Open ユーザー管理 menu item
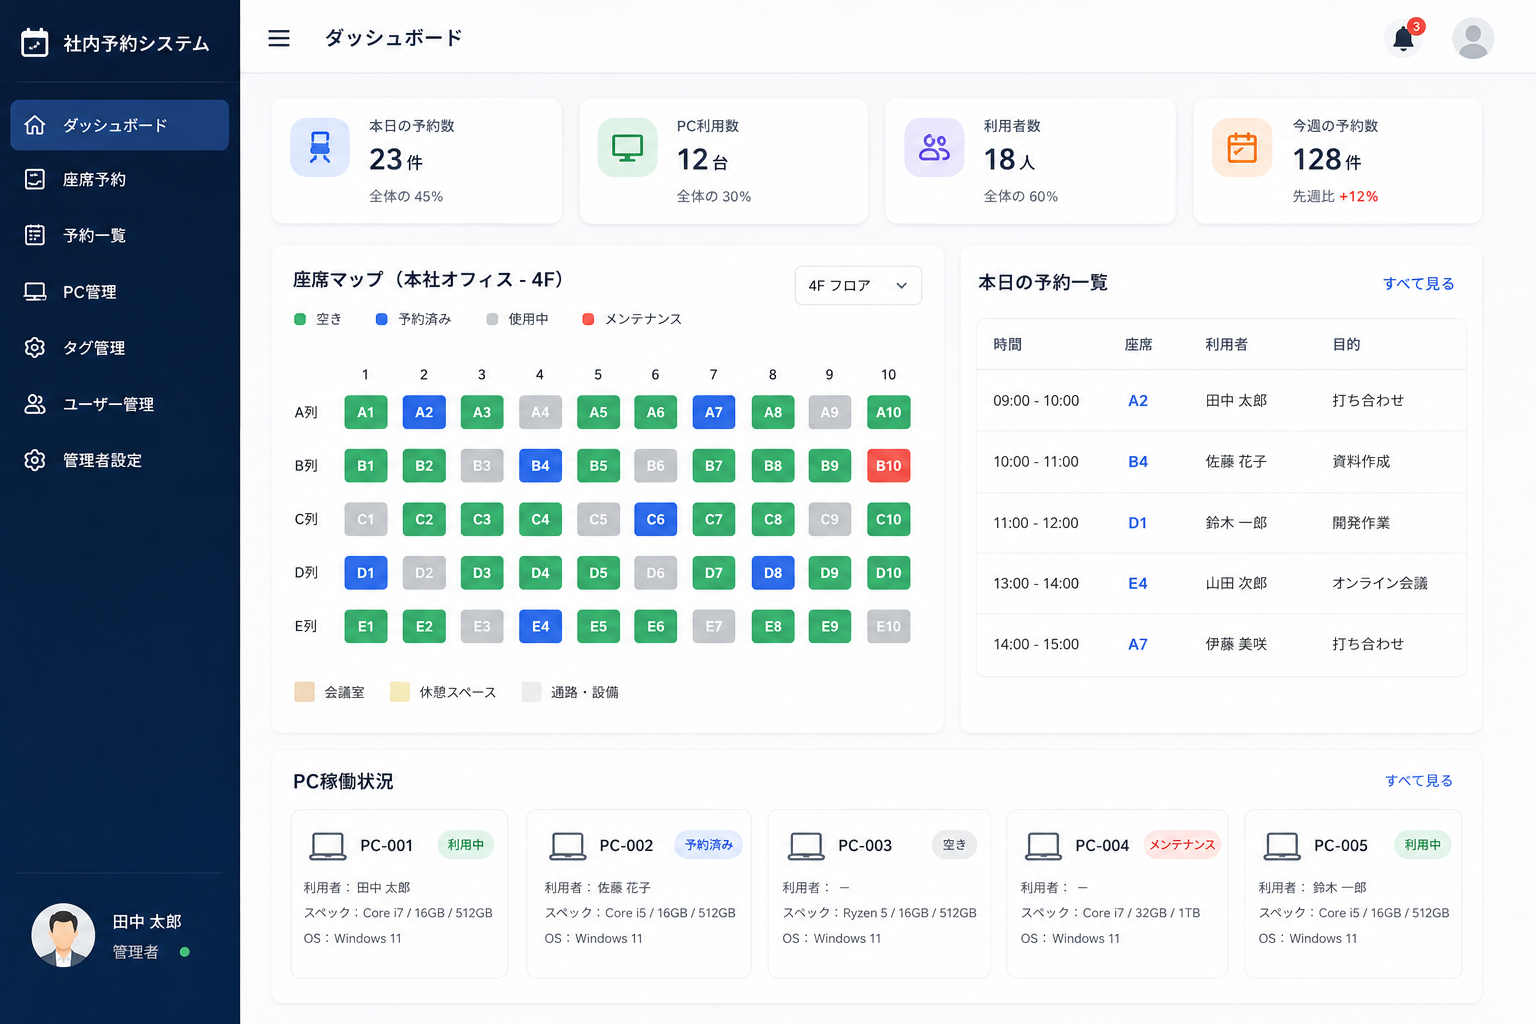Viewport: 1536px width, 1024px height. pyautogui.click(x=120, y=404)
